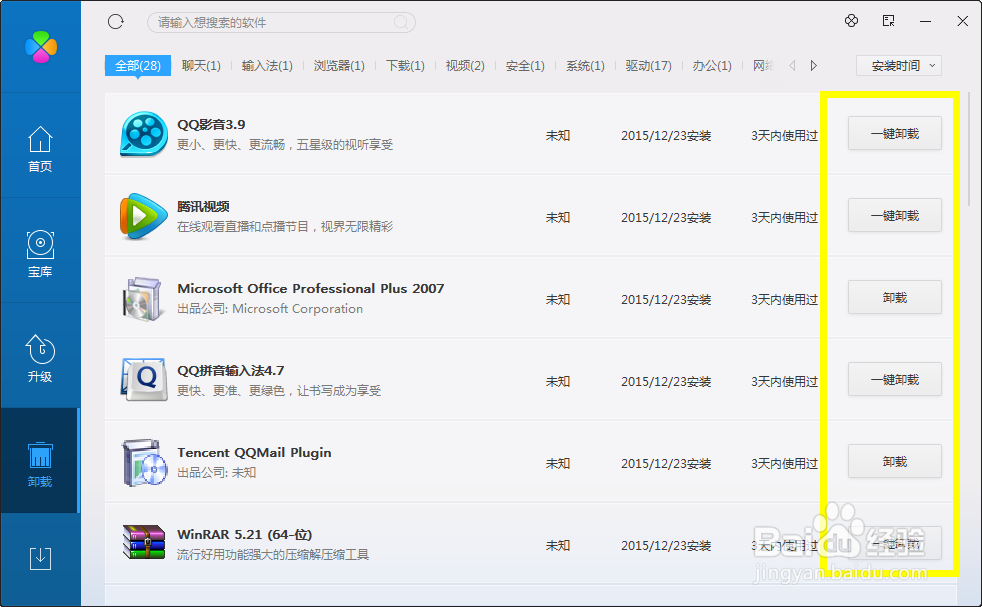Click the uninstall button for WinRAR 5.21
The height and width of the screenshot is (607, 982).
tap(895, 544)
